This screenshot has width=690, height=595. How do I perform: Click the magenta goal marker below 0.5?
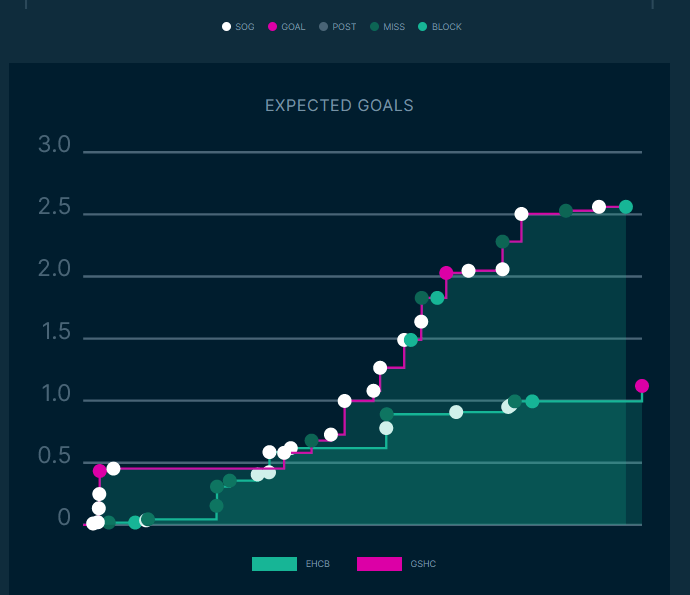[x=100, y=471]
